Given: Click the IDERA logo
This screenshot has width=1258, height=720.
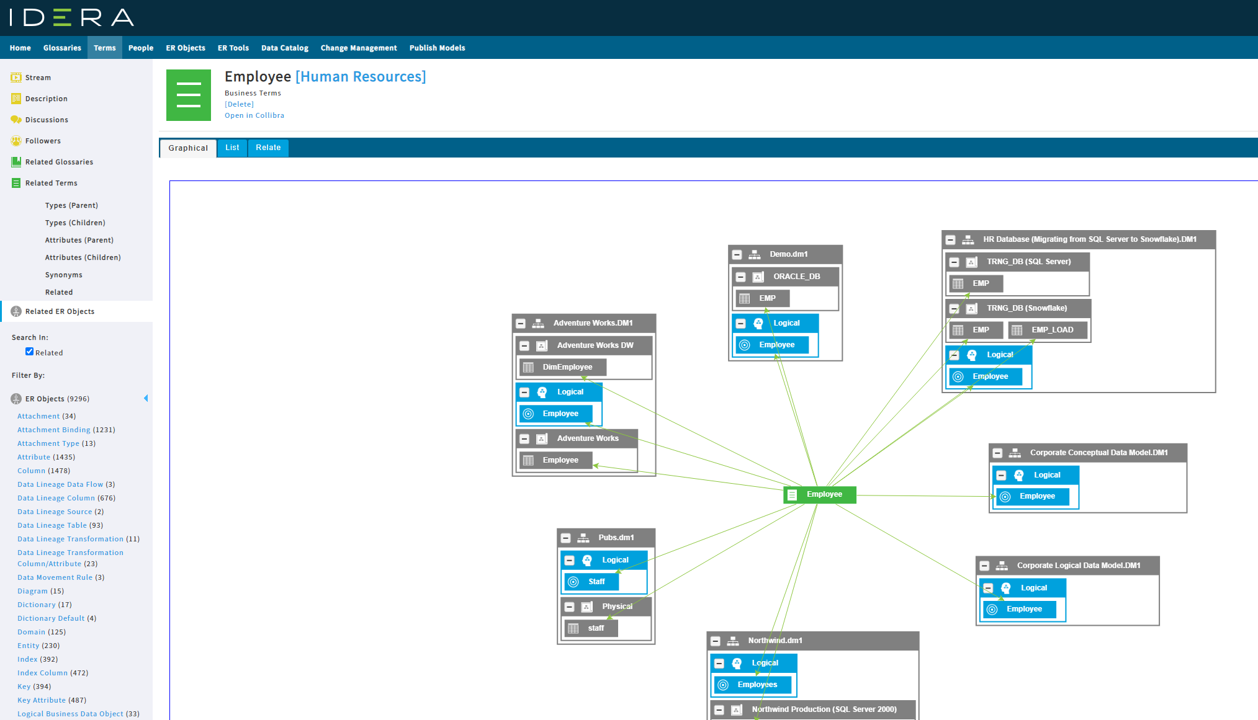Looking at the screenshot, I should click(x=72, y=17).
